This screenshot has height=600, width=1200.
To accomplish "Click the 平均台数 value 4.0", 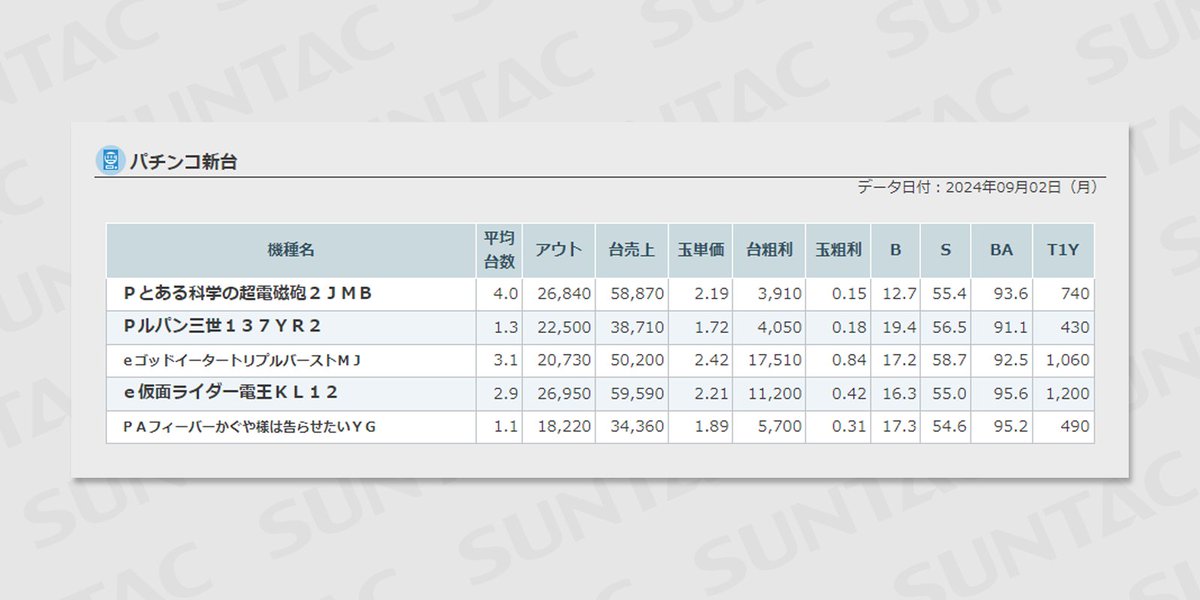I will click(x=506, y=294).
